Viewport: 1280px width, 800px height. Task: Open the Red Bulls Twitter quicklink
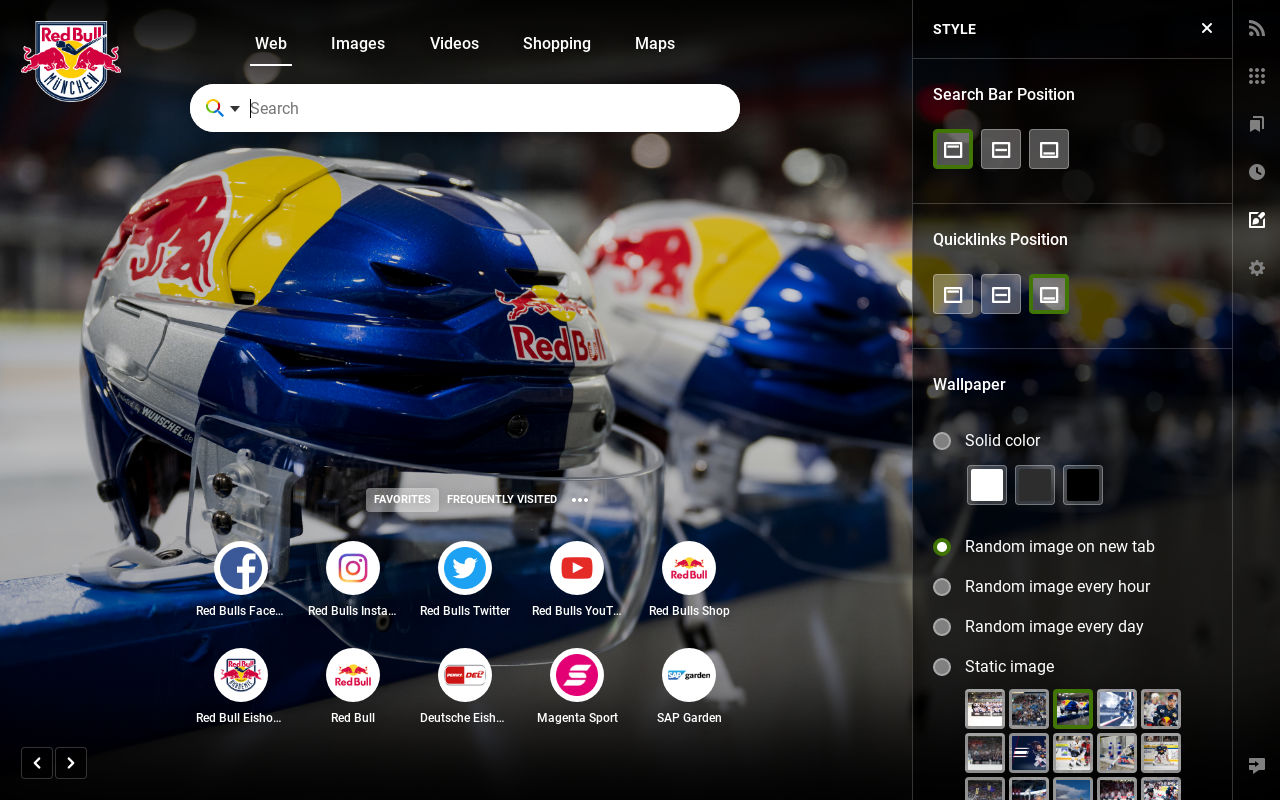click(x=465, y=568)
